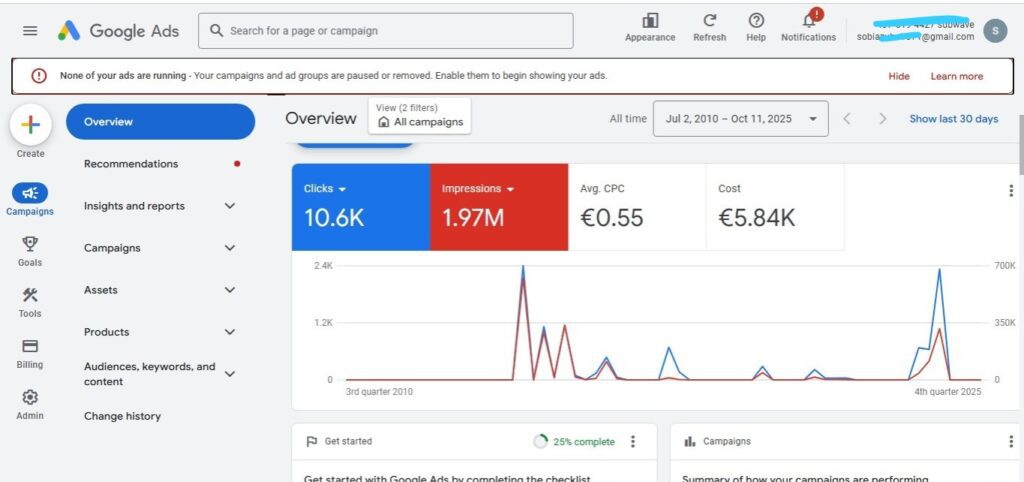
Task: Select the Overview navigation item
Action: click(160, 121)
